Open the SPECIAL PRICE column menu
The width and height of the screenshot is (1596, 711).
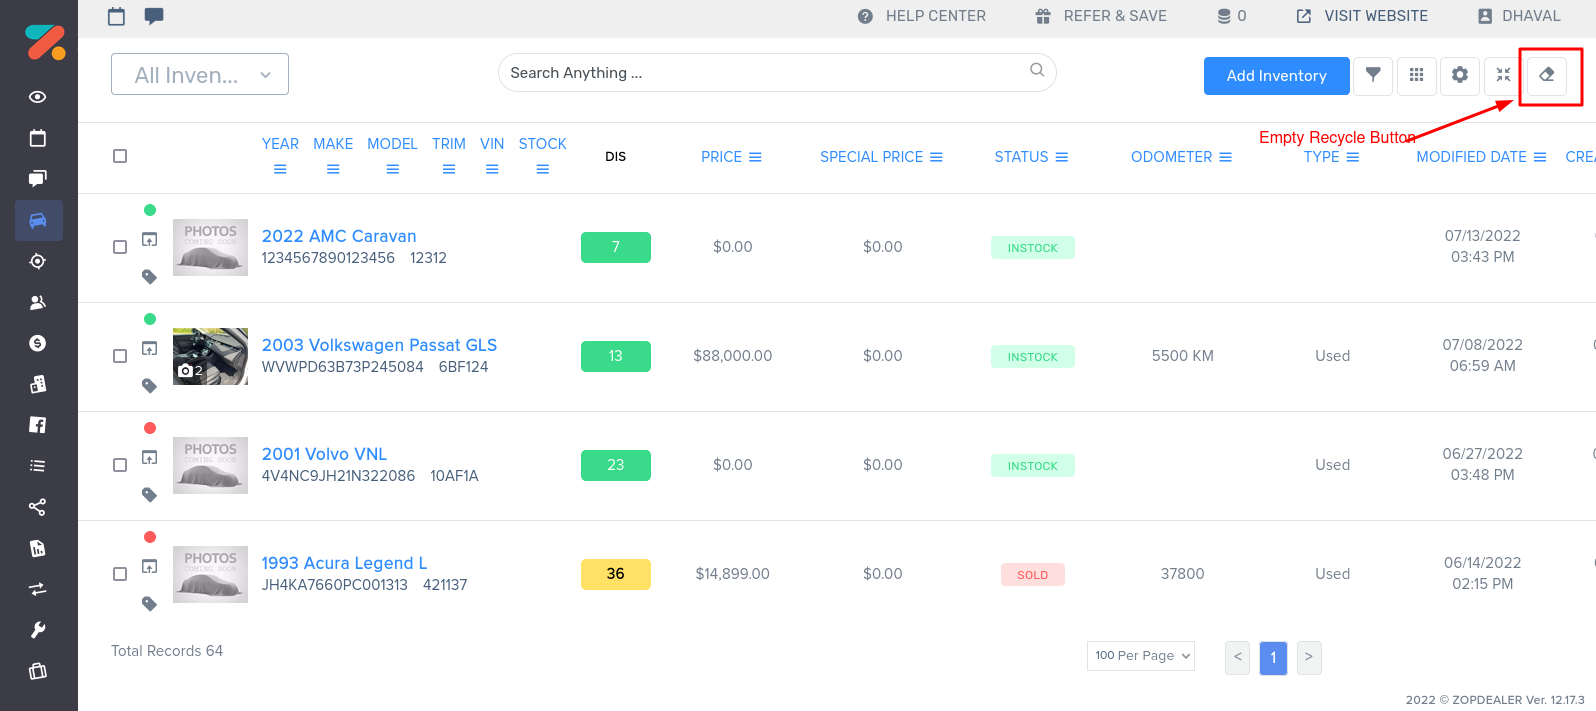click(936, 157)
